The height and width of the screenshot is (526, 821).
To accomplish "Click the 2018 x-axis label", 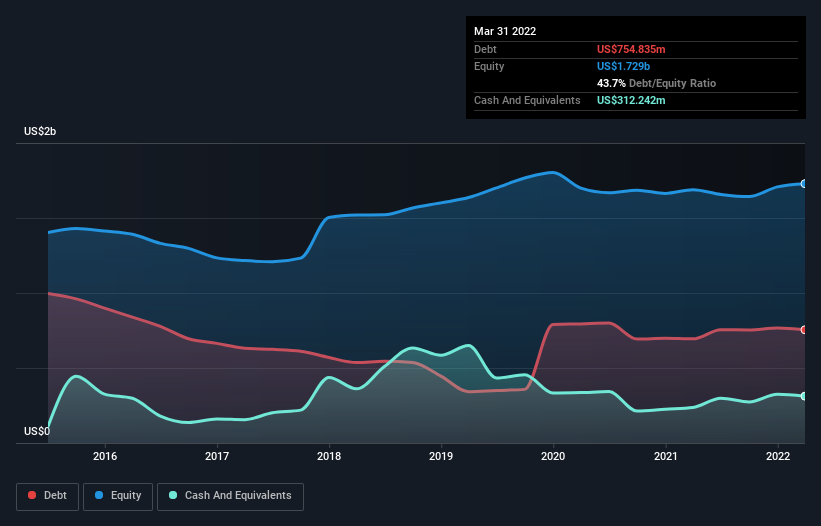I will (329, 456).
